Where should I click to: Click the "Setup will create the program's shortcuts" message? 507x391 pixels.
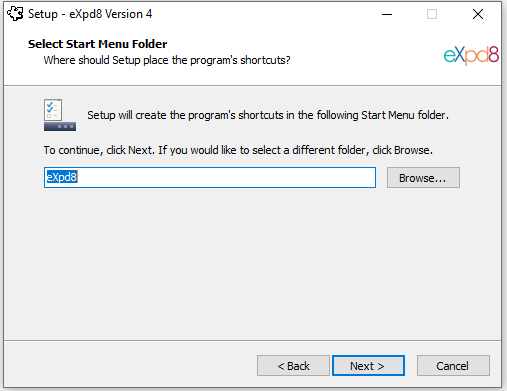(268, 115)
